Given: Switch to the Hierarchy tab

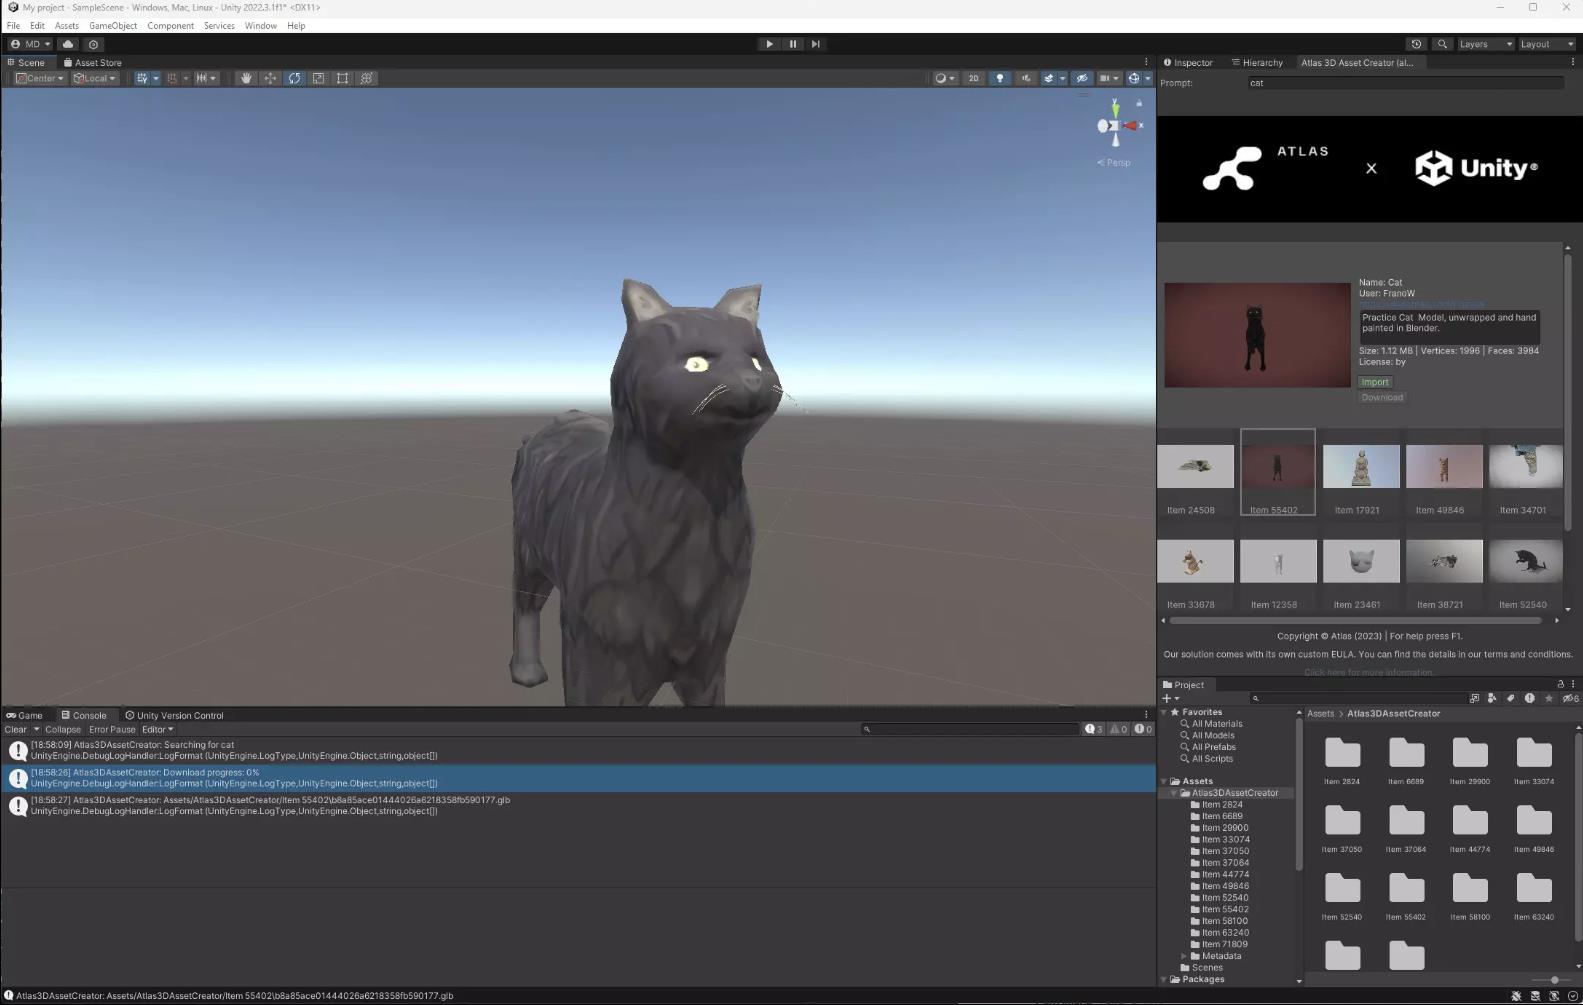Looking at the screenshot, I should pyautogui.click(x=1257, y=62).
